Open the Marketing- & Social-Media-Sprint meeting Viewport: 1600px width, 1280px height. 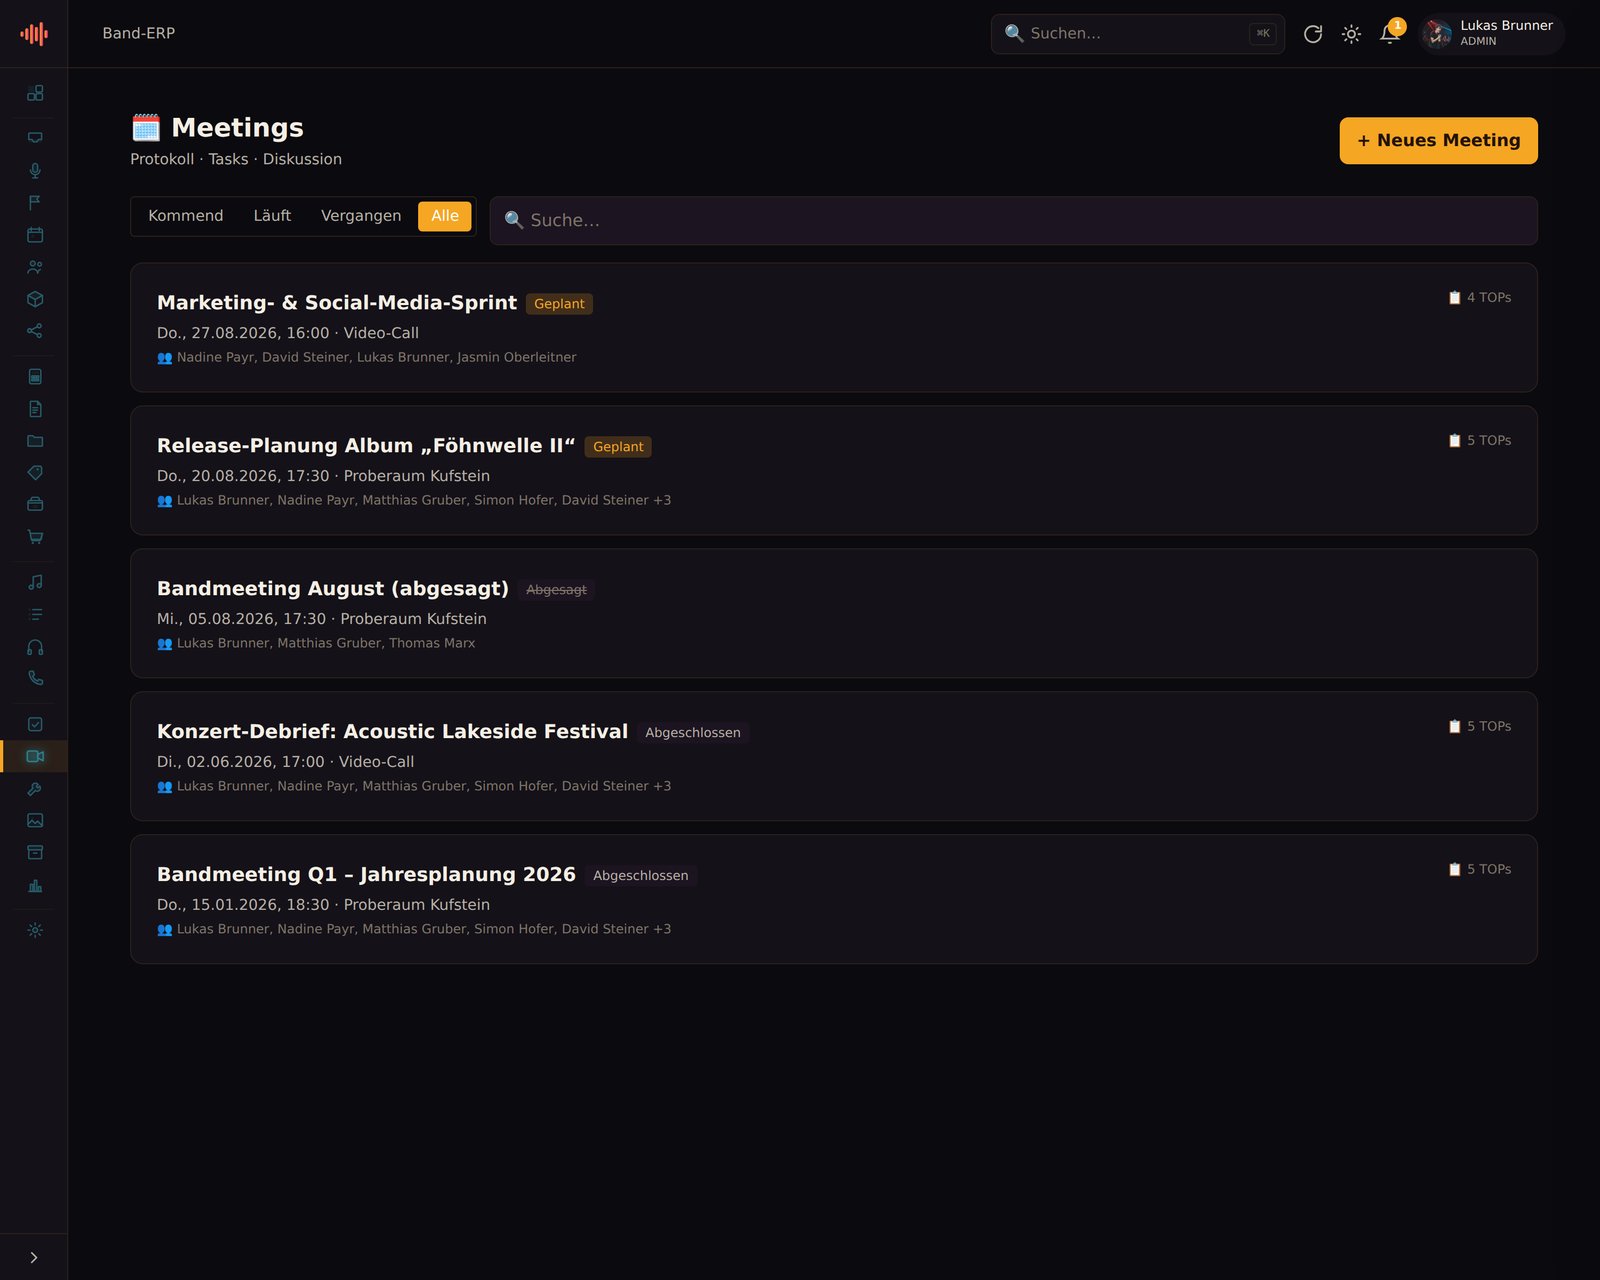coord(834,328)
